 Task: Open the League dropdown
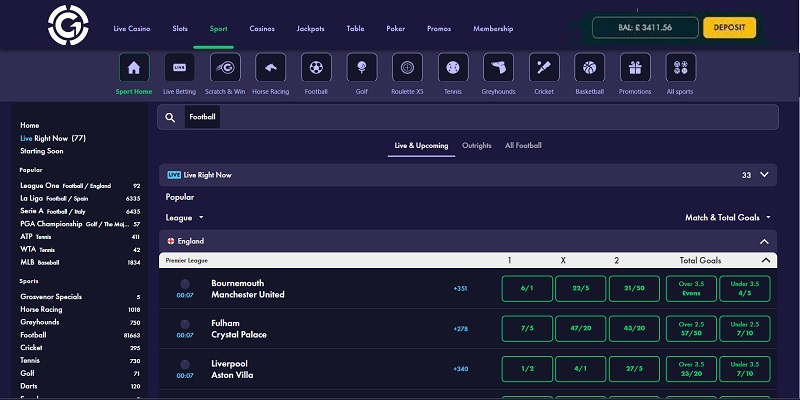(x=185, y=218)
